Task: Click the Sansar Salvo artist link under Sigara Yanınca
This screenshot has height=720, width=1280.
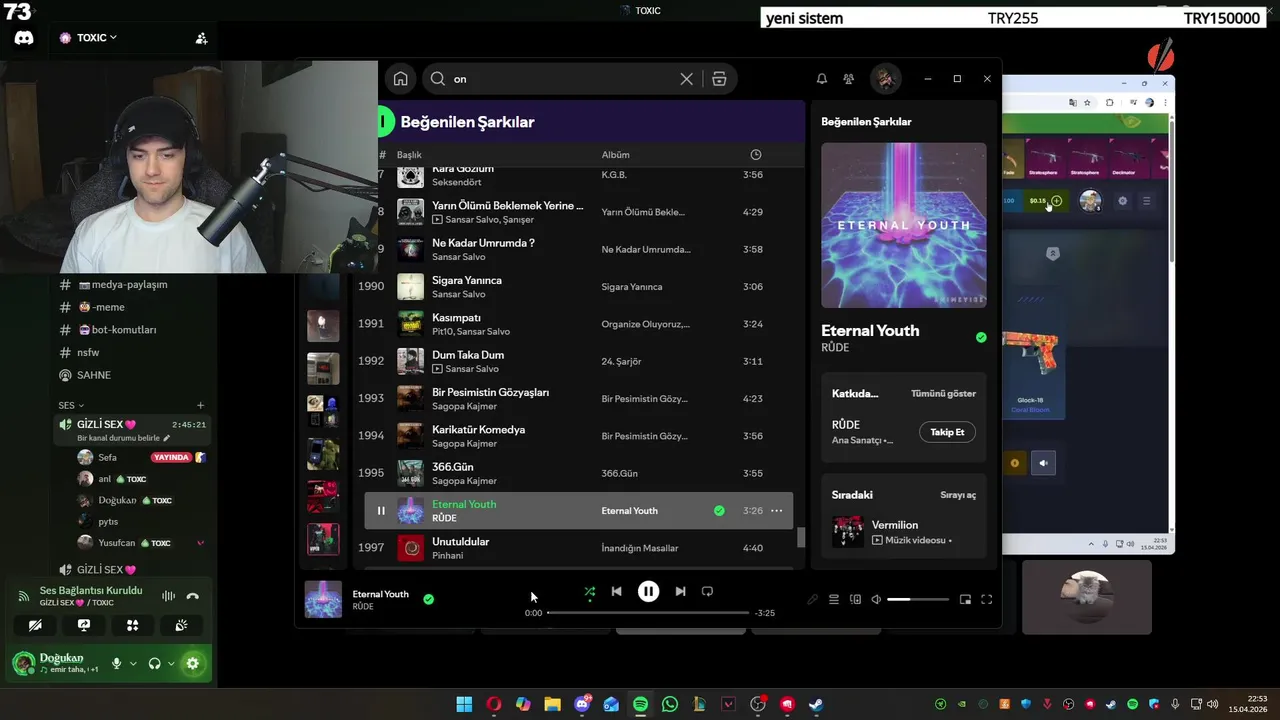Action: click(458, 294)
